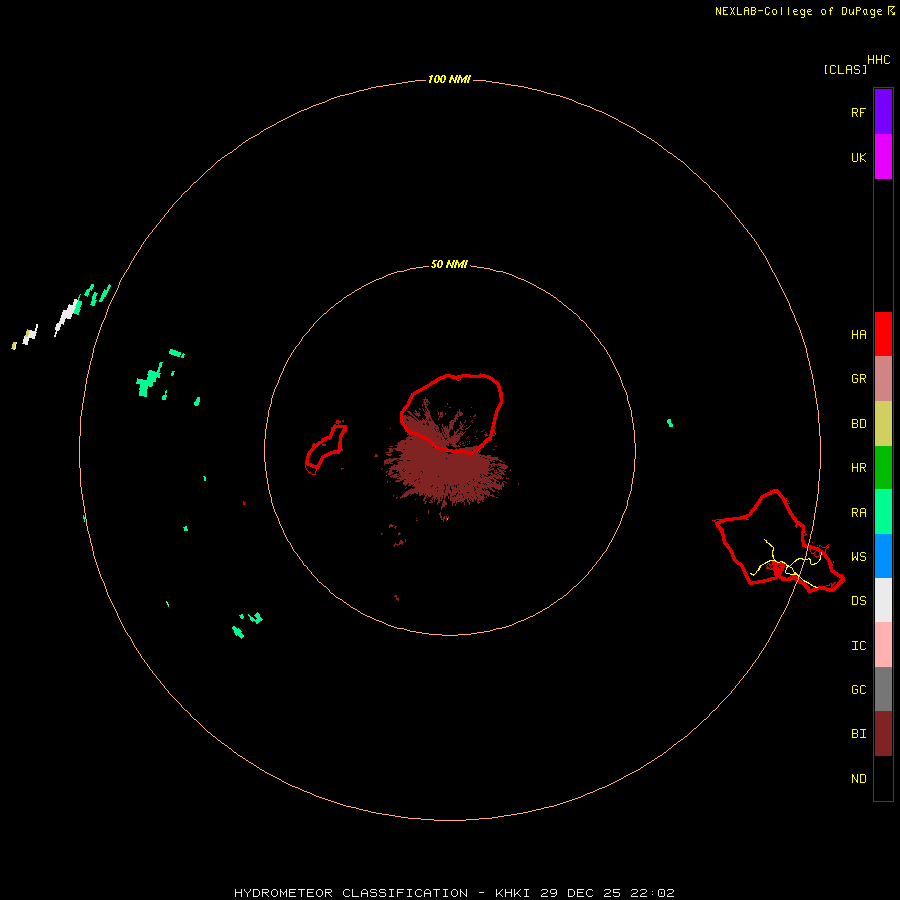Click the 100 NMI range ring label

coord(449,79)
